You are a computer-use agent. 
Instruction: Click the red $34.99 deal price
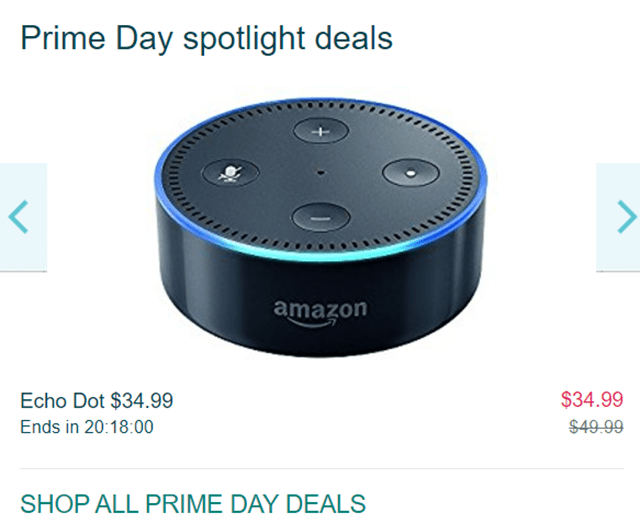click(592, 401)
